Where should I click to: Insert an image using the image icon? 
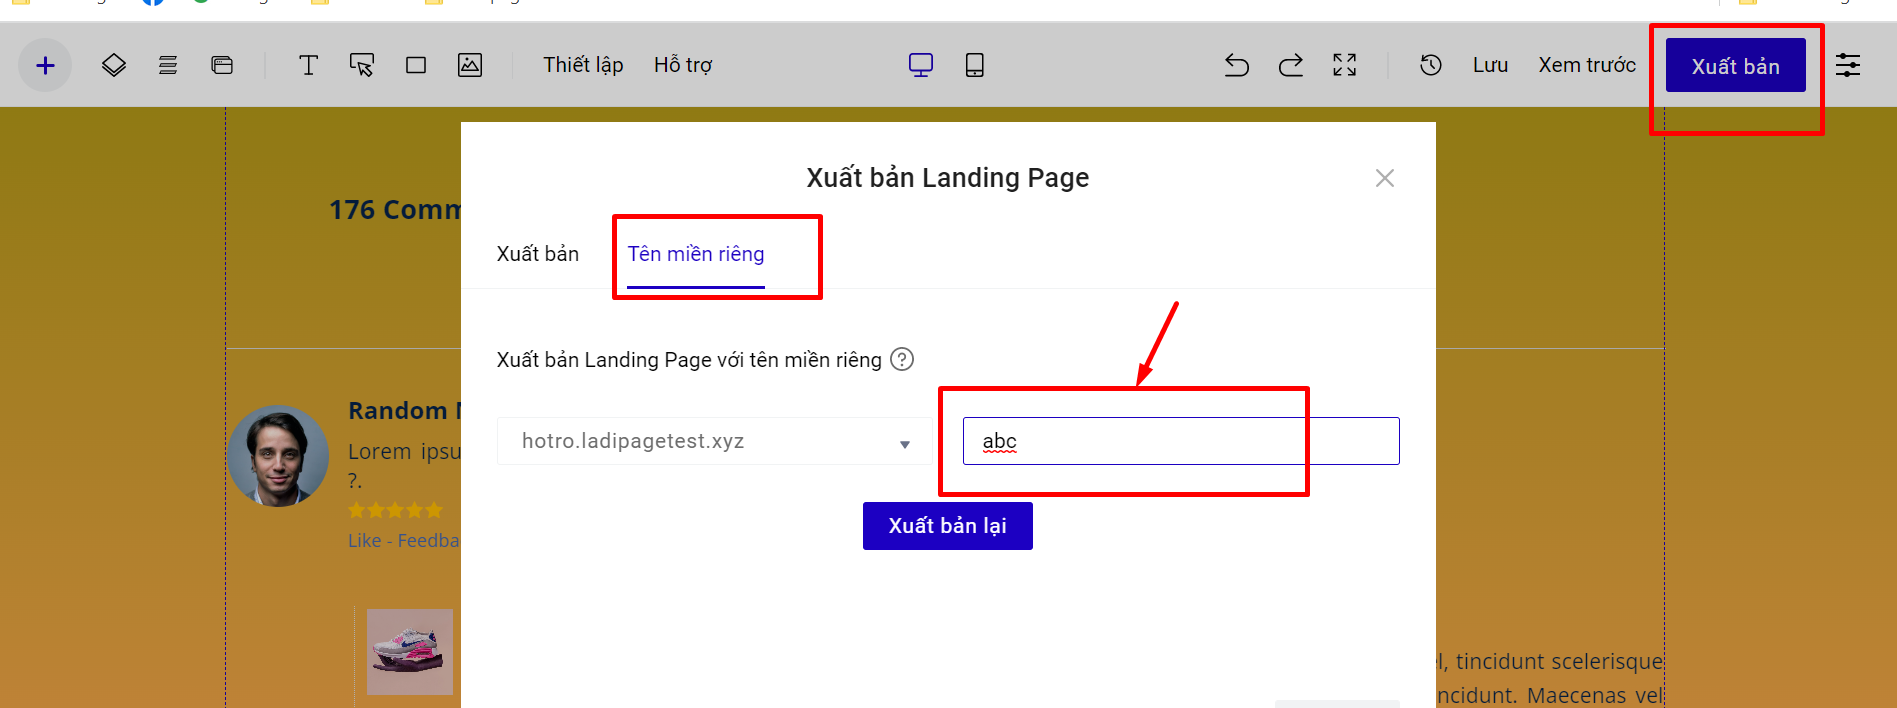(x=470, y=66)
